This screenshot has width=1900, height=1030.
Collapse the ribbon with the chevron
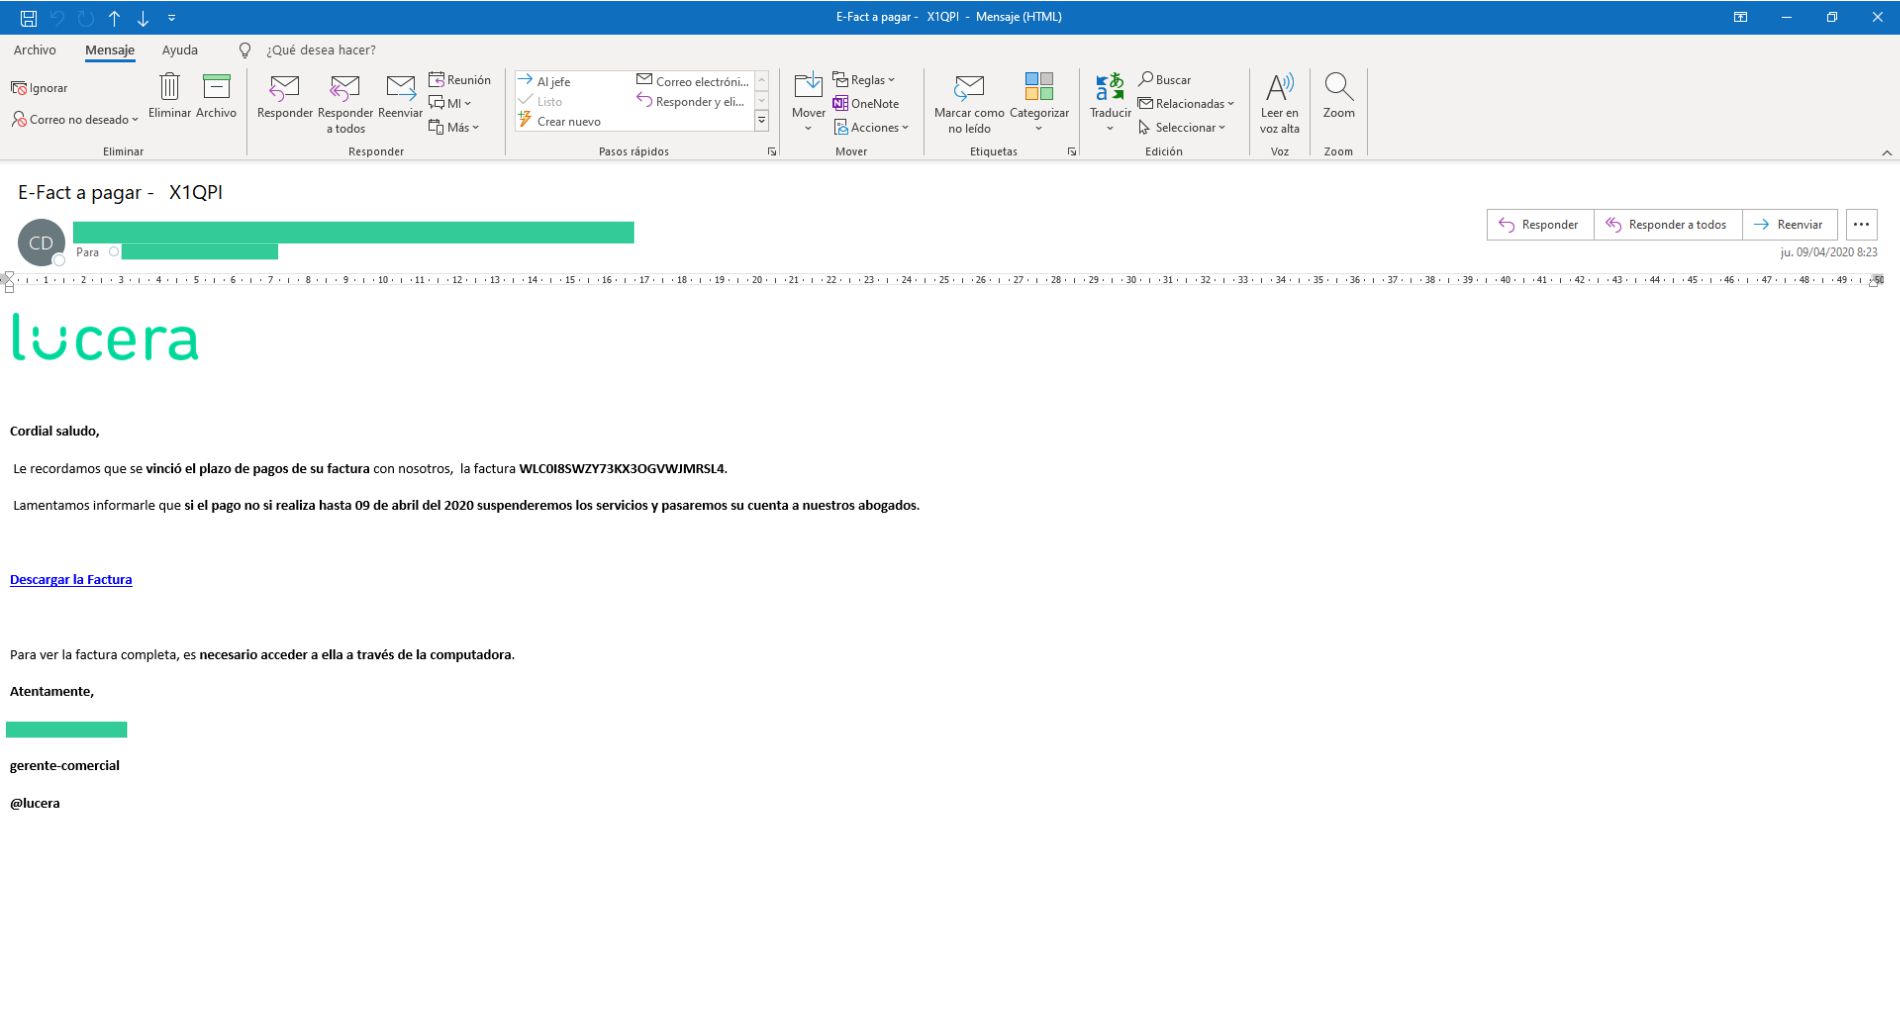1886,153
